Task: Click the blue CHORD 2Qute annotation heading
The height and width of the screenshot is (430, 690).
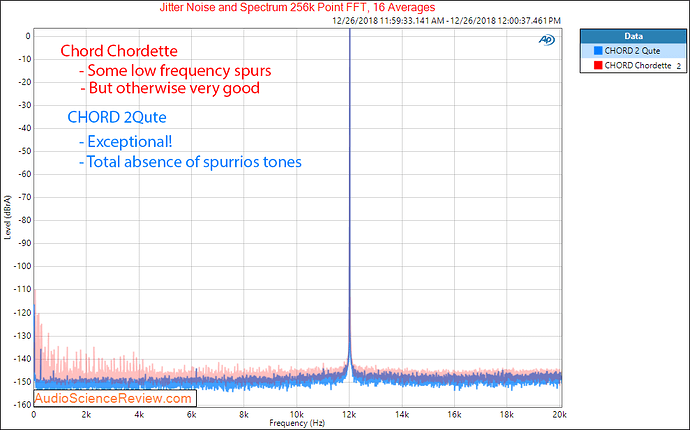Action: (117, 117)
